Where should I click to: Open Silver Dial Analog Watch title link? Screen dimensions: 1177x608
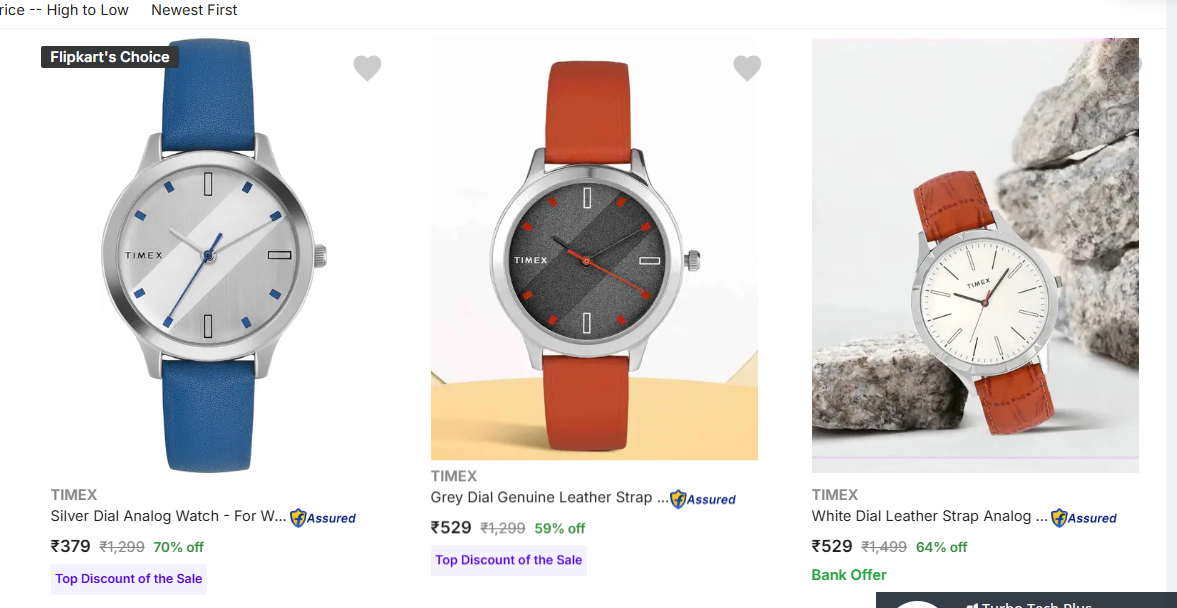(x=168, y=516)
